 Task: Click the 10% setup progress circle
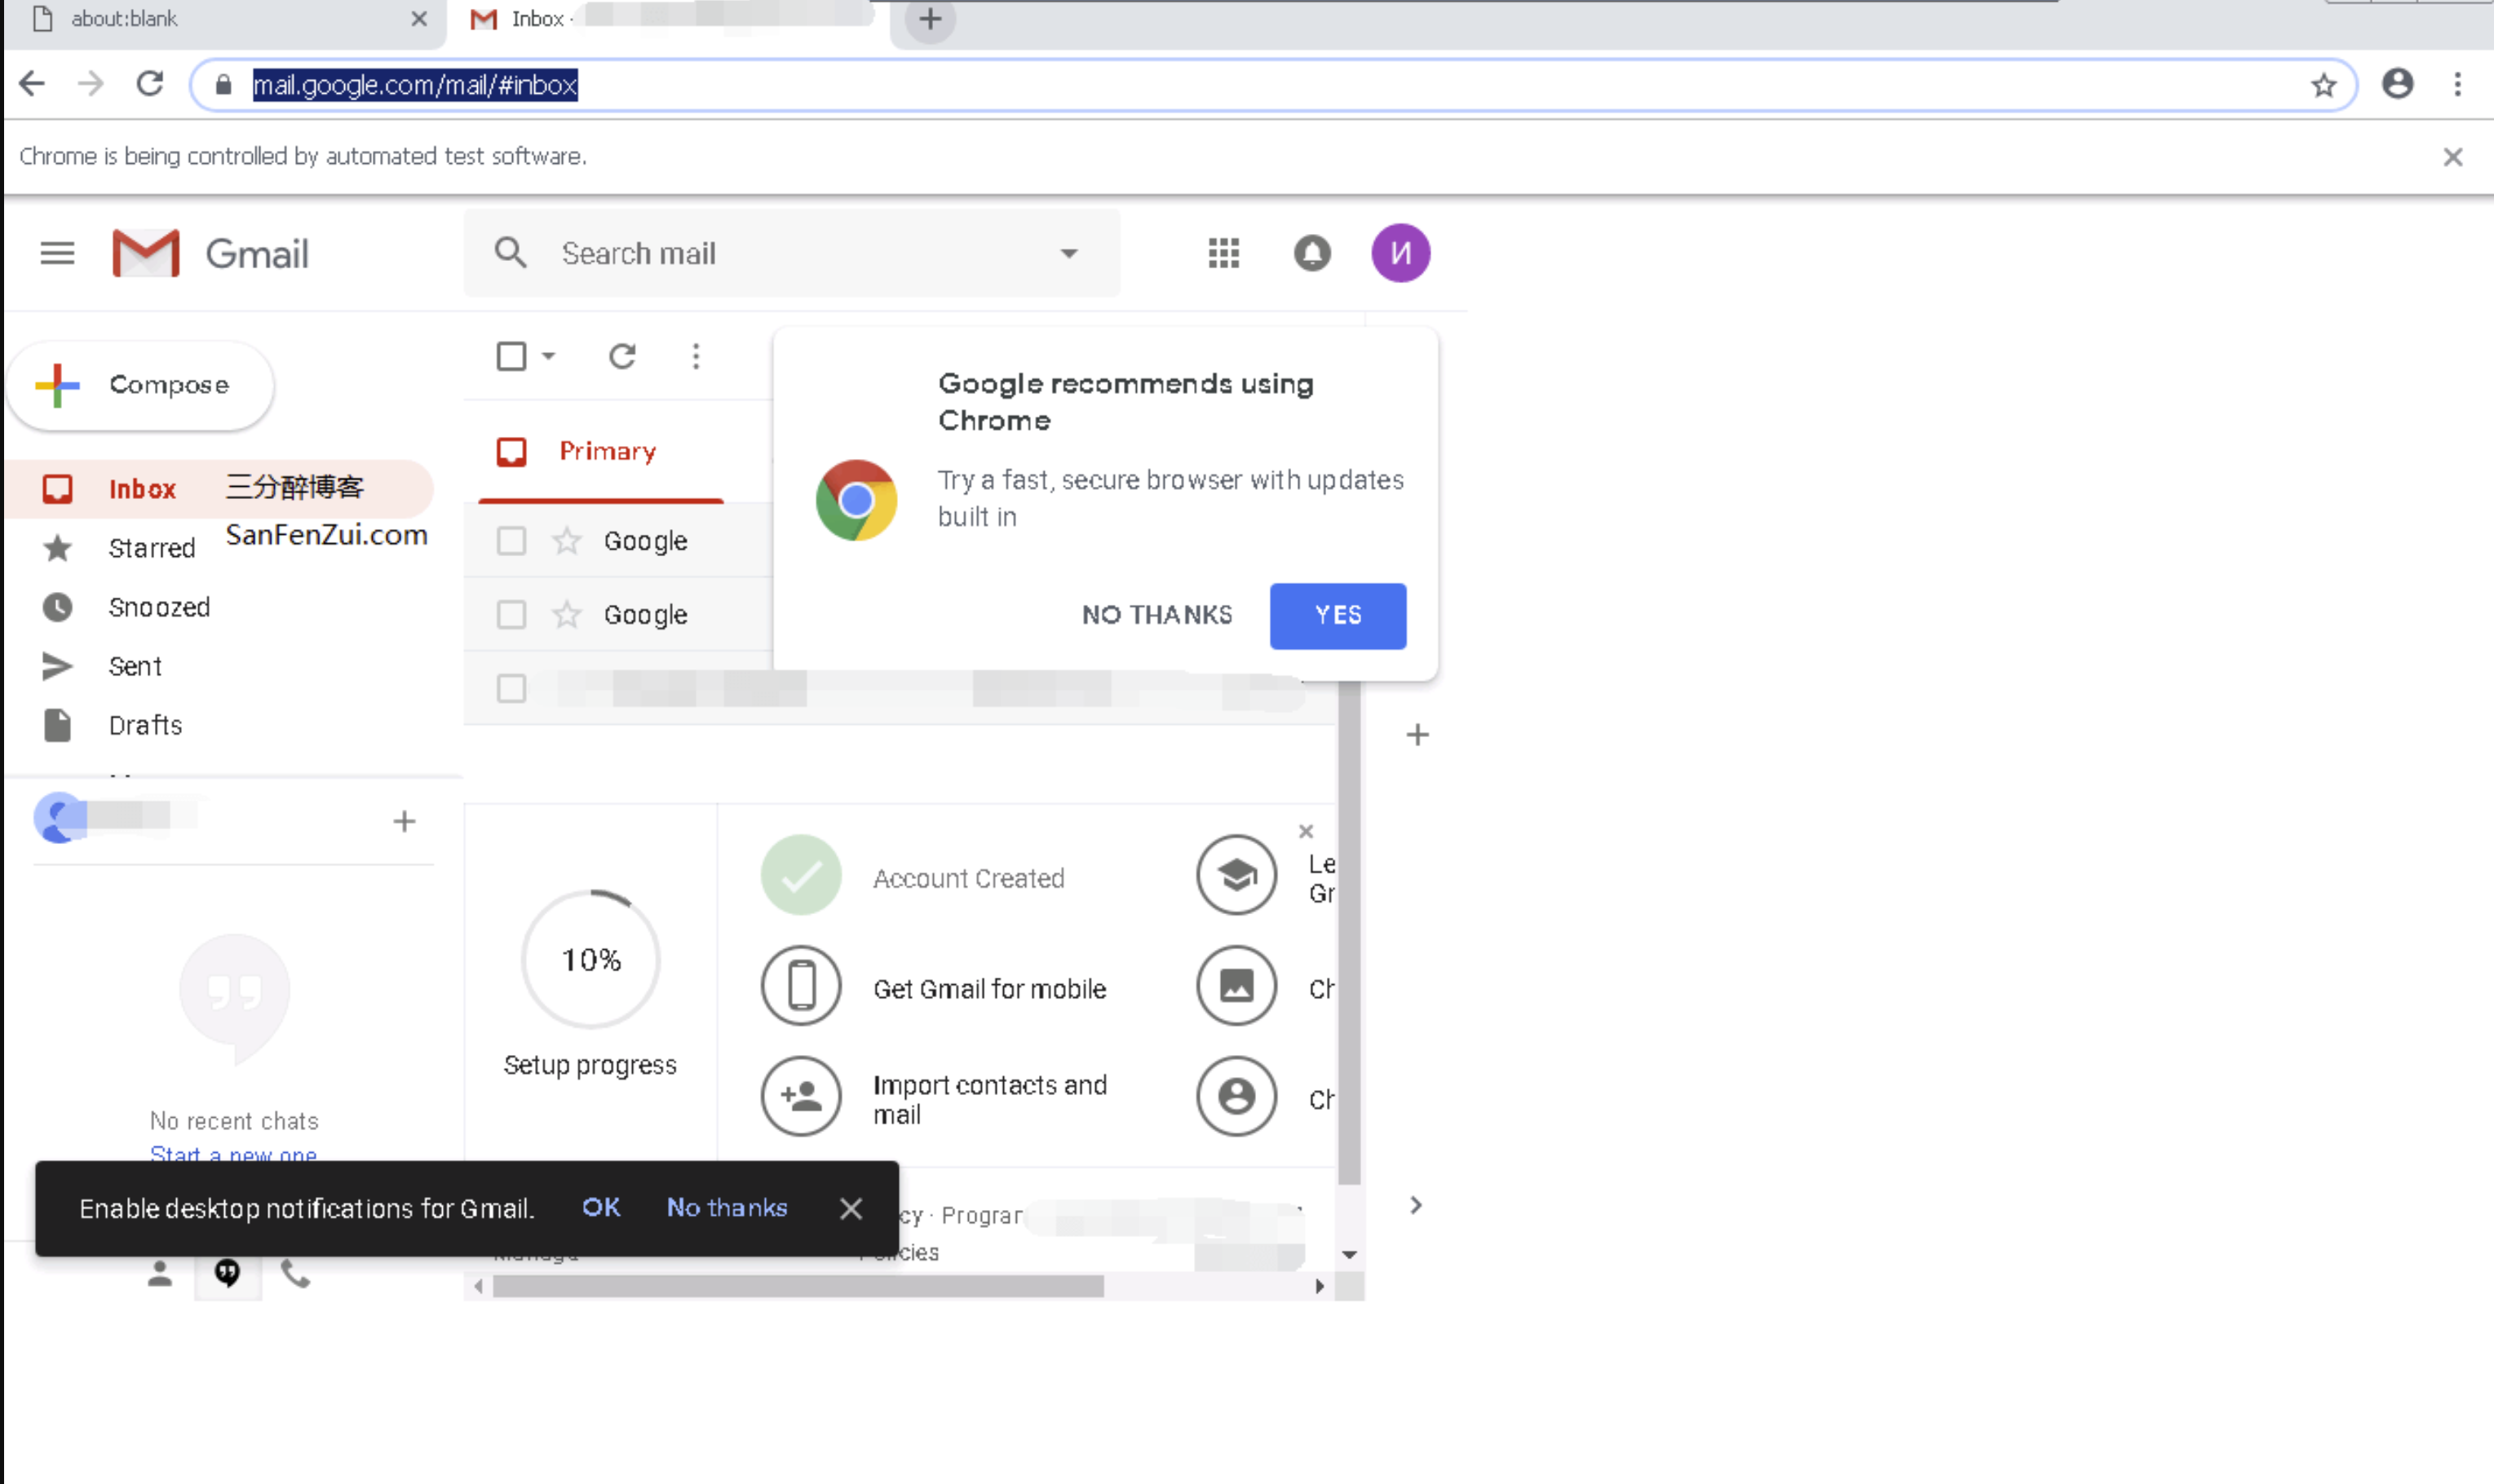(590, 959)
